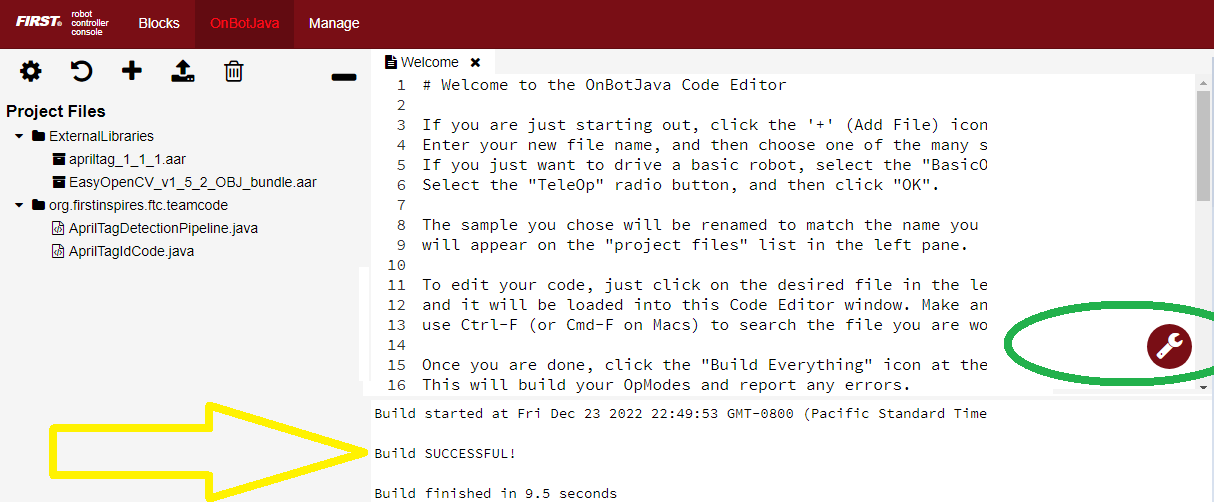Viewport: 1214px width, 502px height.
Task: Click the code editor vertical scrollbar
Action: [x=1204, y=145]
